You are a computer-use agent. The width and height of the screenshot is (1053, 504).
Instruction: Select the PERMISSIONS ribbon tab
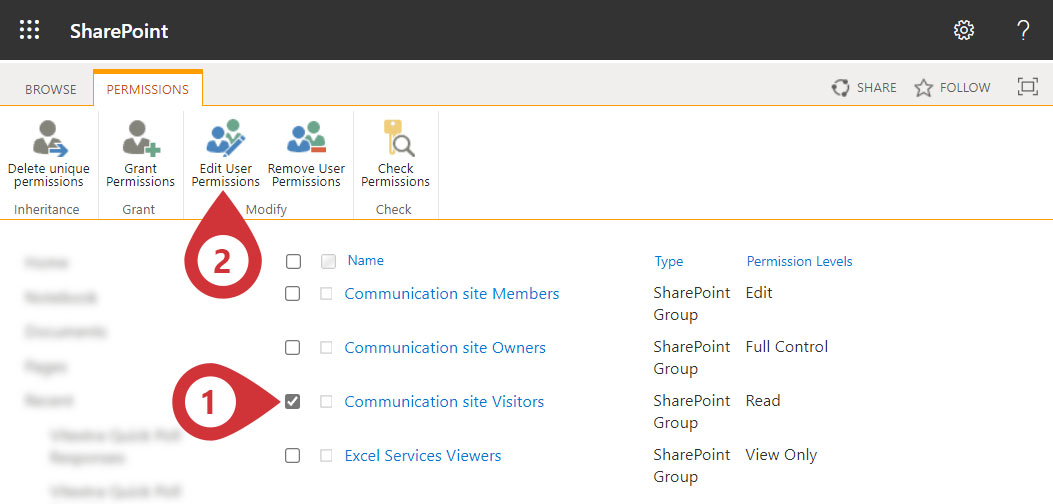point(148,89)
